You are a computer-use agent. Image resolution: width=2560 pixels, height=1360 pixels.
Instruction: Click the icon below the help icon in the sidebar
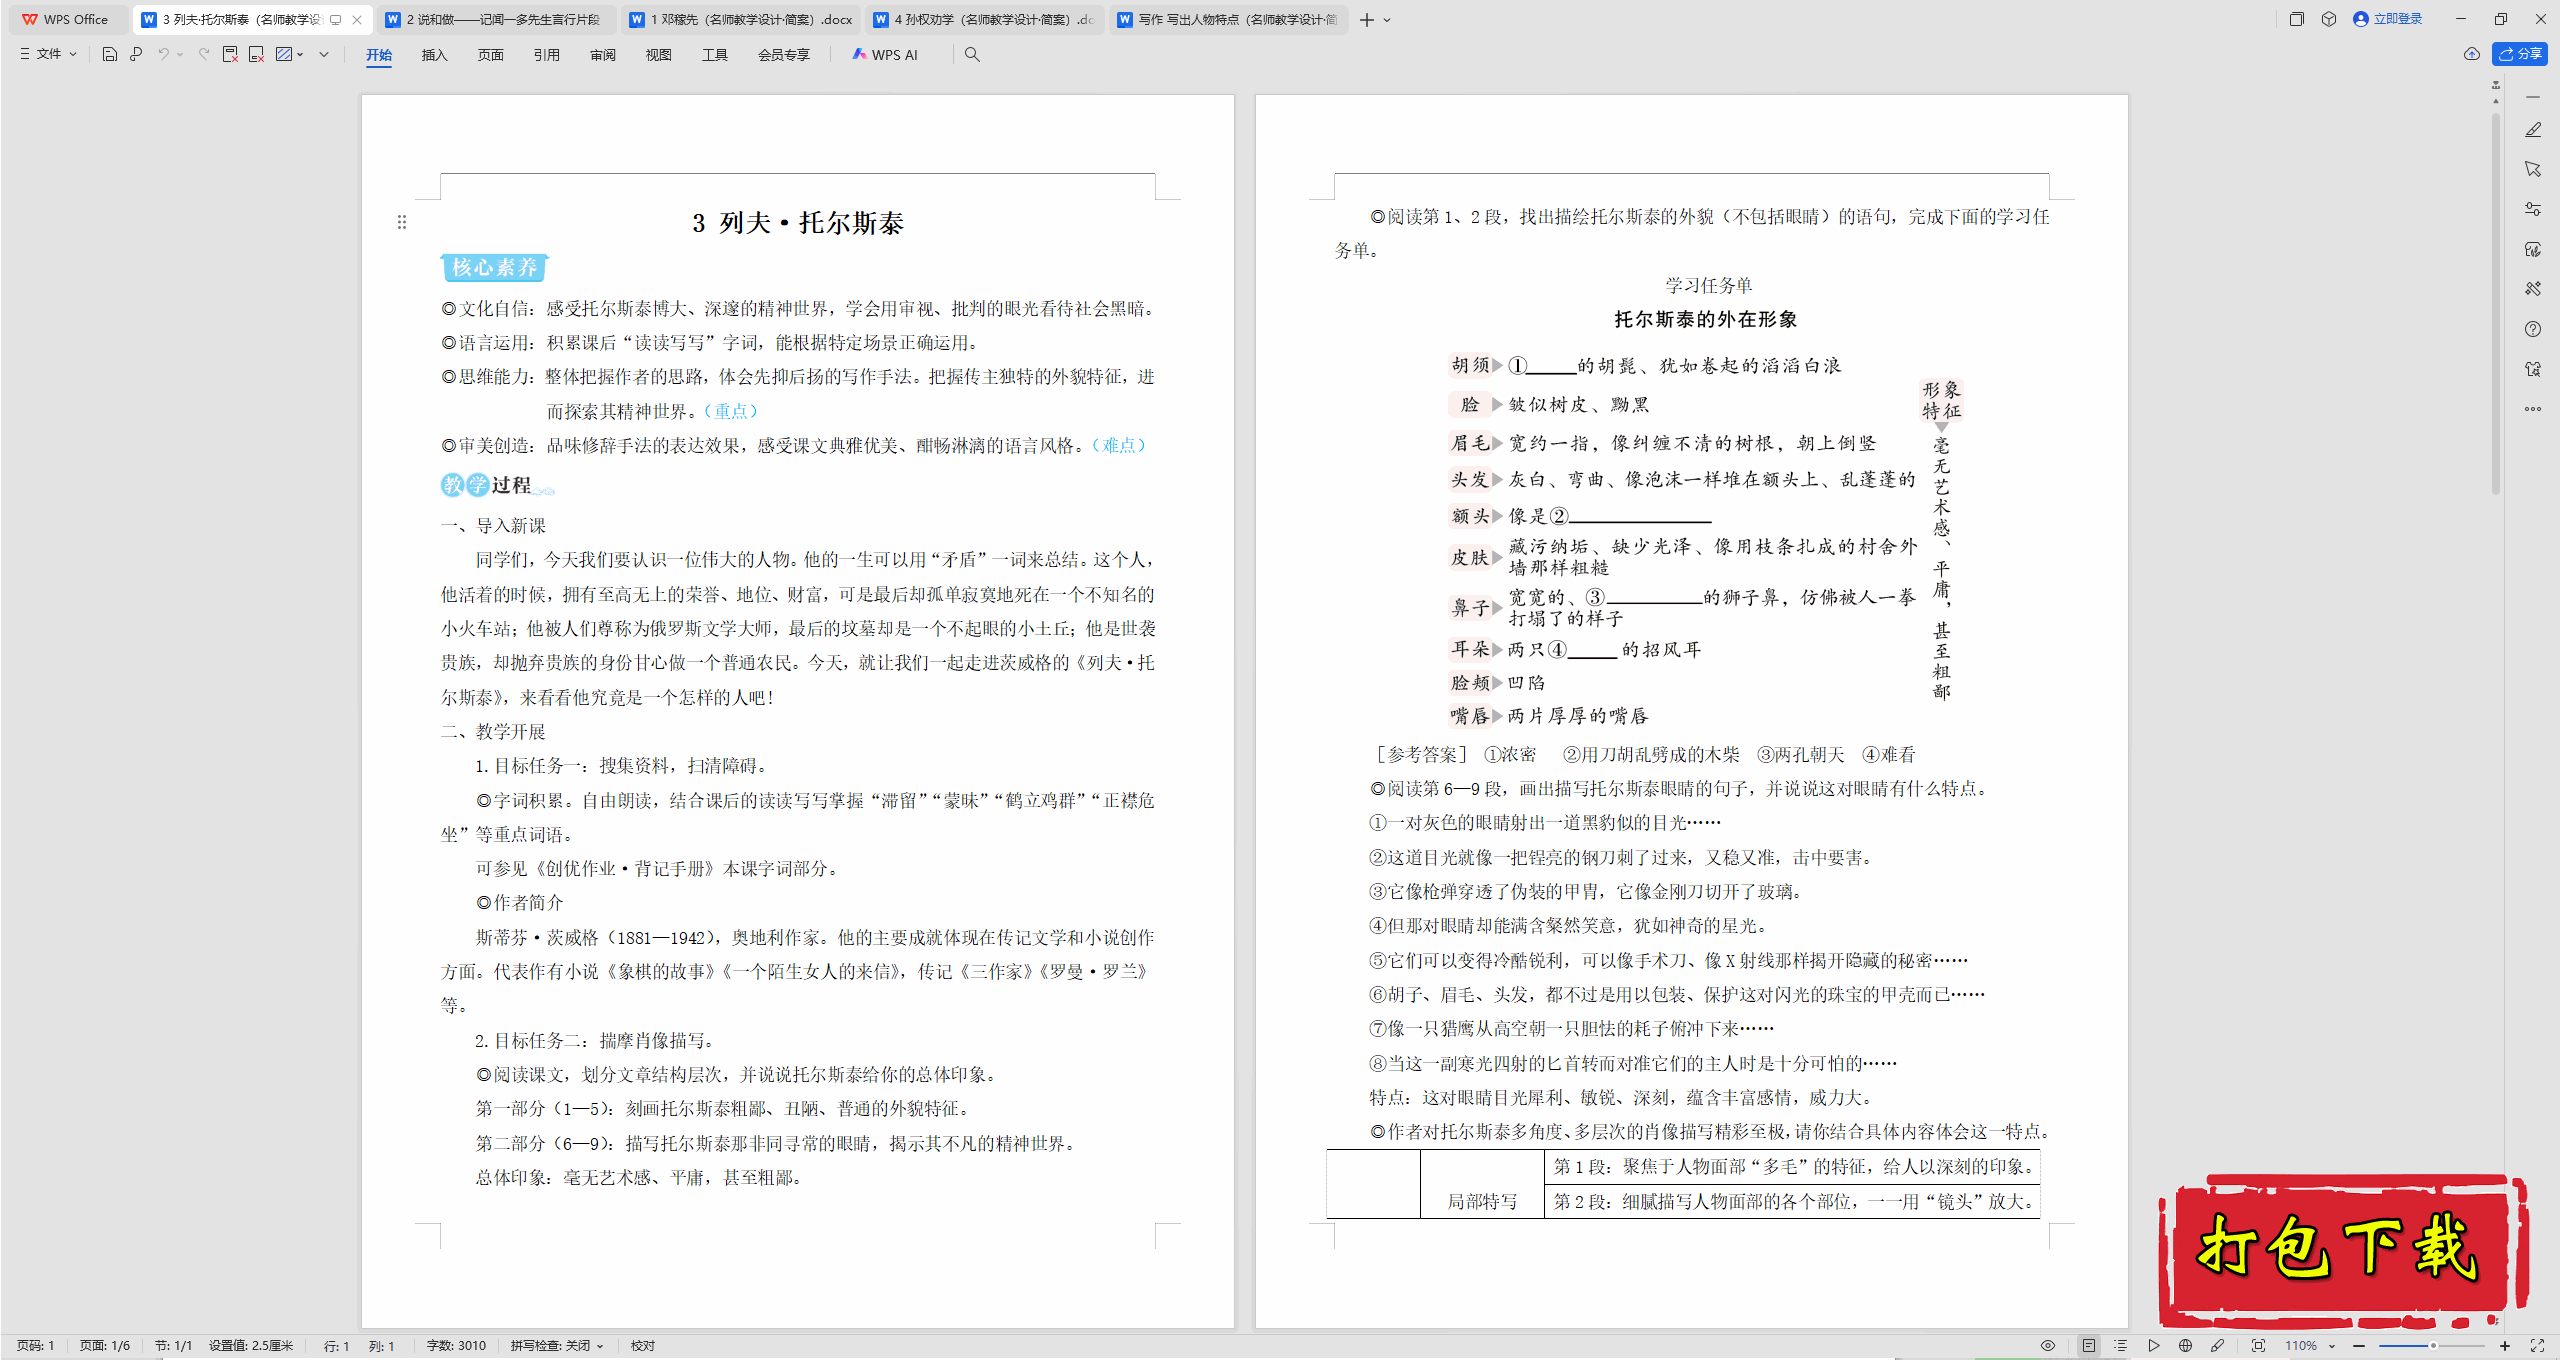[x=2533, y=369]
